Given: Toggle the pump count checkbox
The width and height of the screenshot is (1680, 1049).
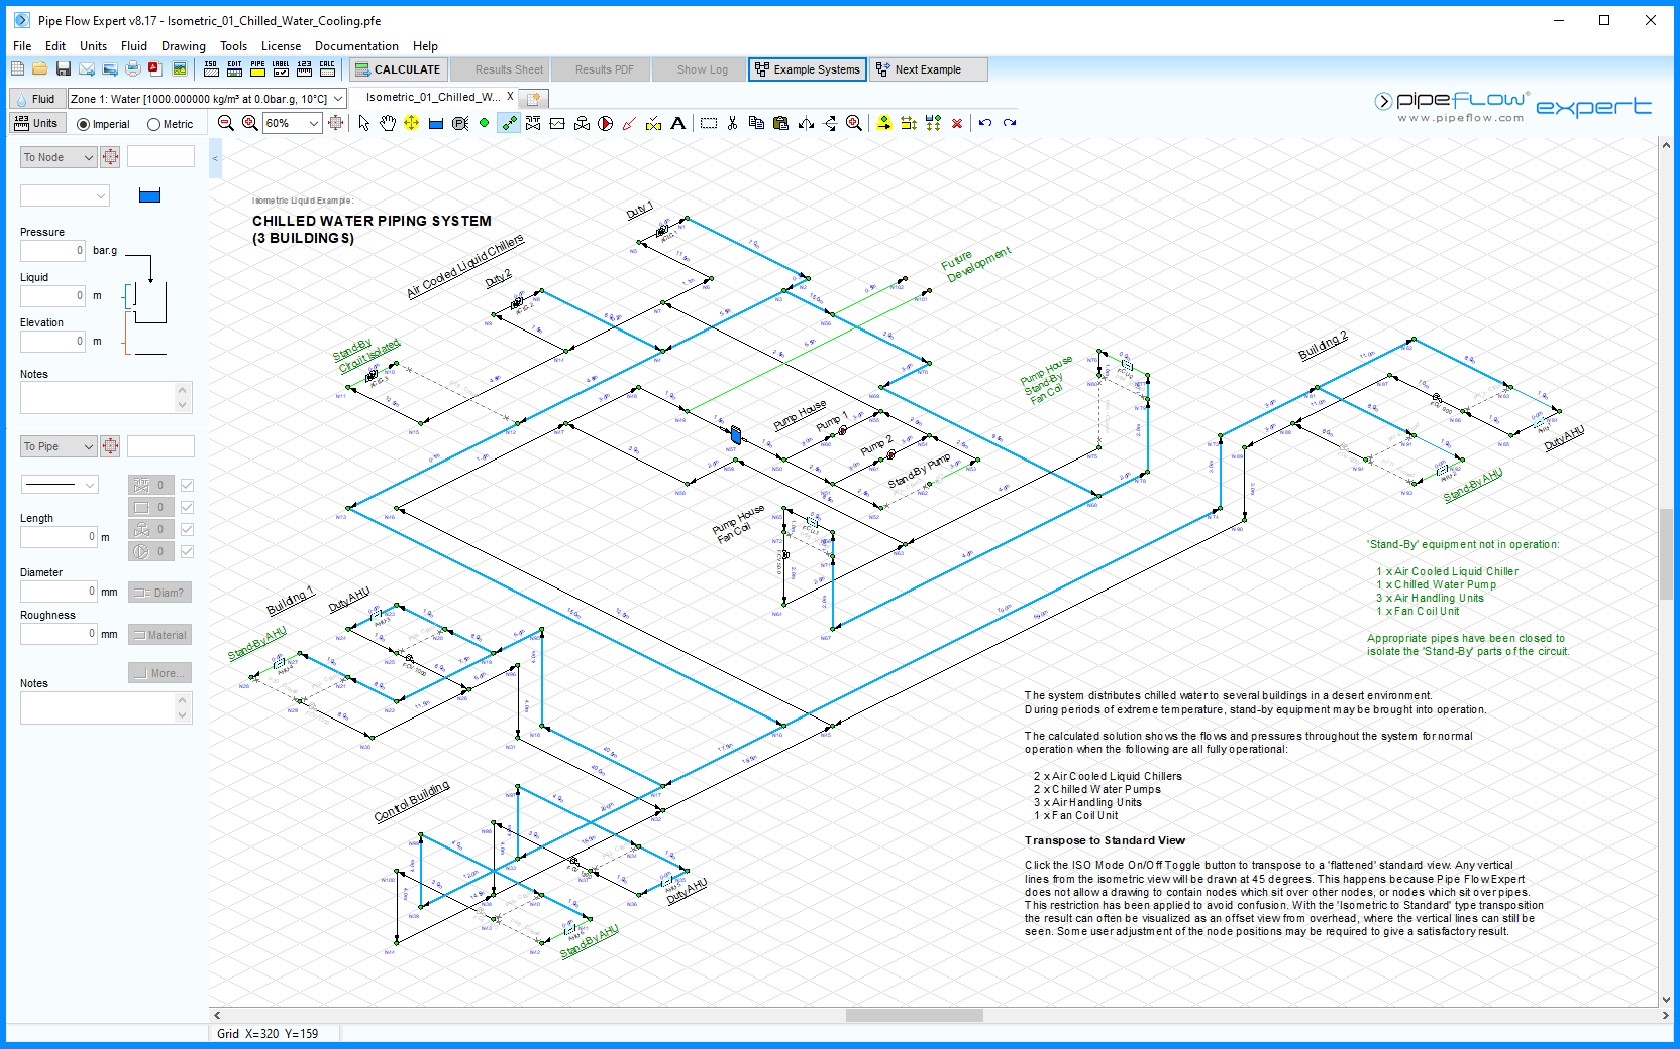Looking at the screenshot, I should 187,551.
